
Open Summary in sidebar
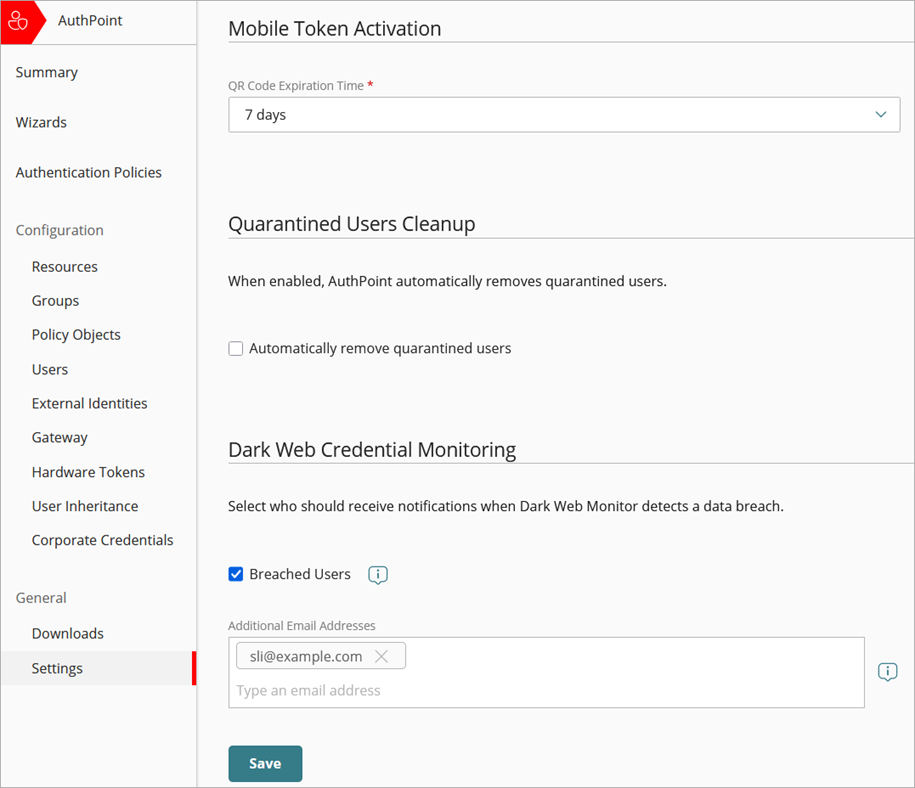pyautogui.click(x=47, y=73)
